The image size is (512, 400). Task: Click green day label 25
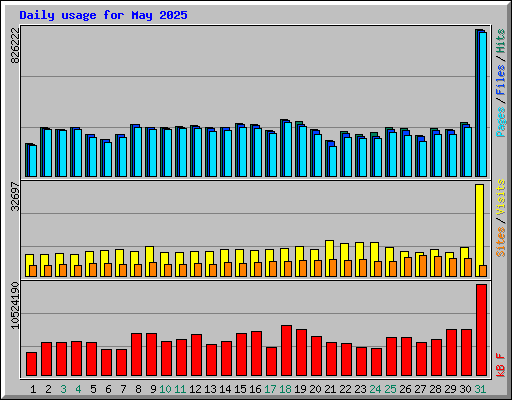coord(390,389)
